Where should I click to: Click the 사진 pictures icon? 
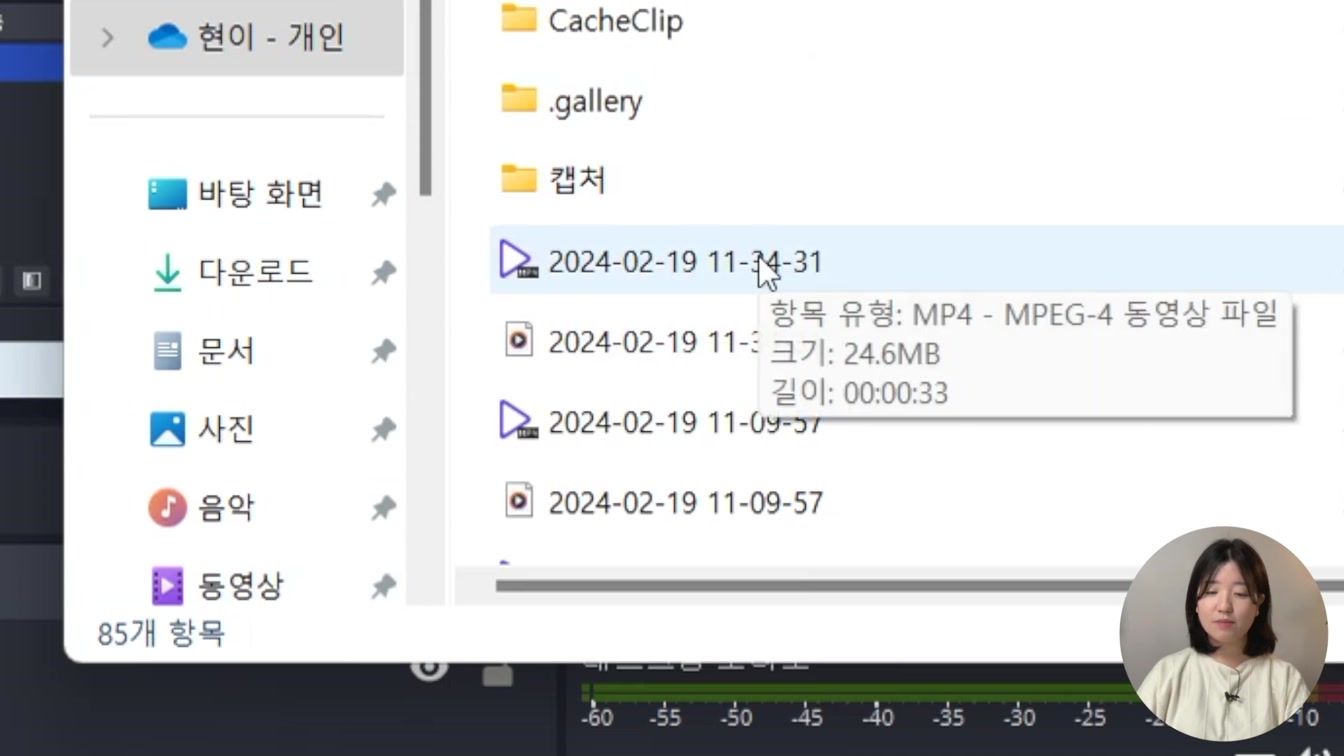coord(167,429)
